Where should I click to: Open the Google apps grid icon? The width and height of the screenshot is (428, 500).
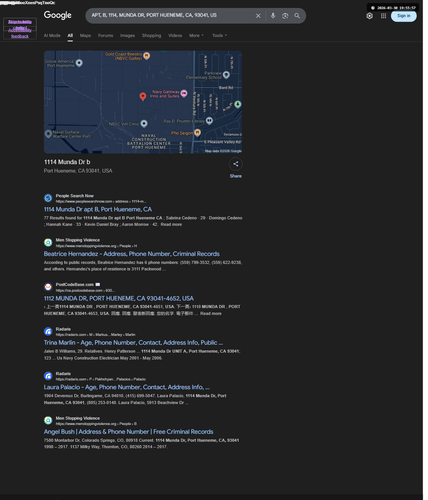(383, 16)
